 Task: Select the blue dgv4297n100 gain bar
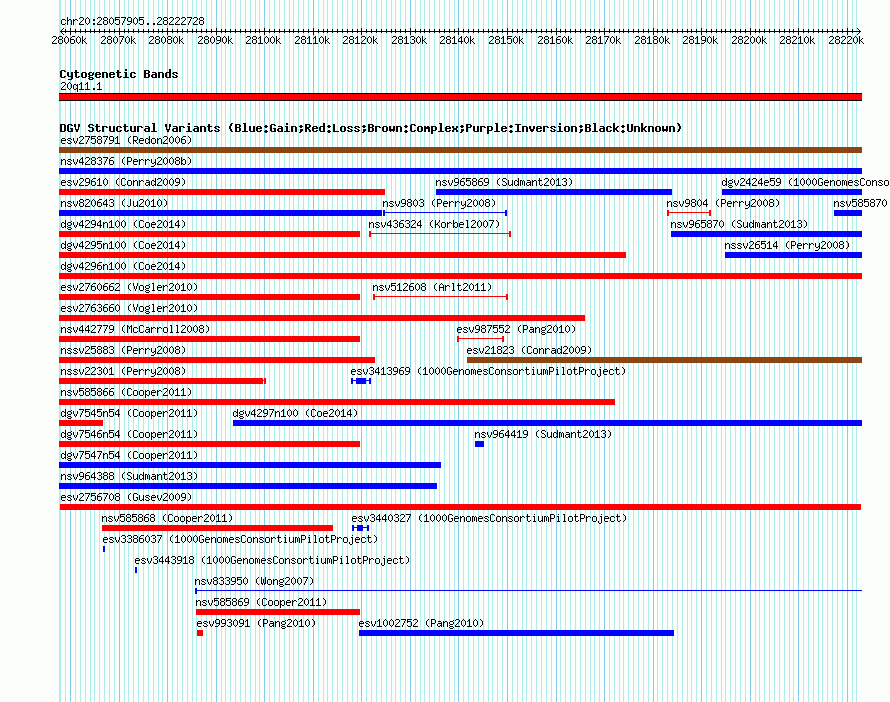548,423
